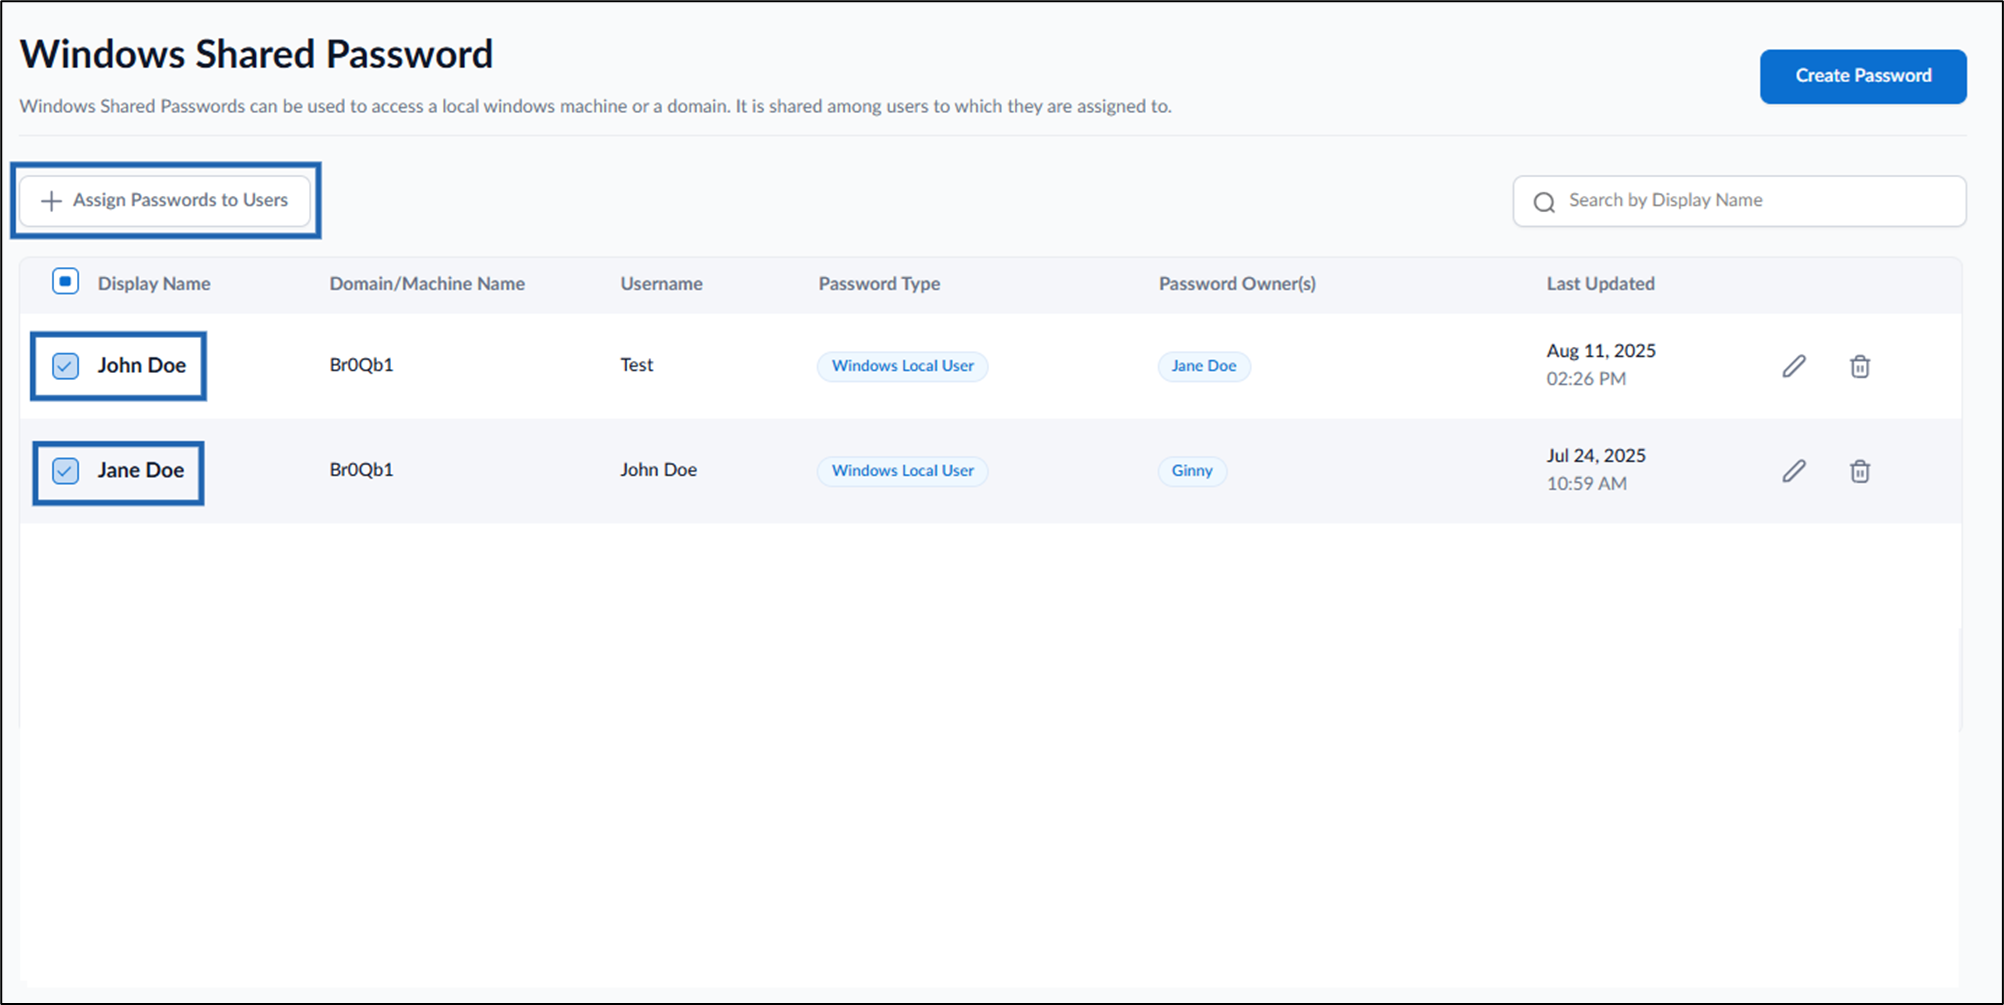Click the search magnifier icon
Screen dimensions: 2004x1005
[1544, 202]
